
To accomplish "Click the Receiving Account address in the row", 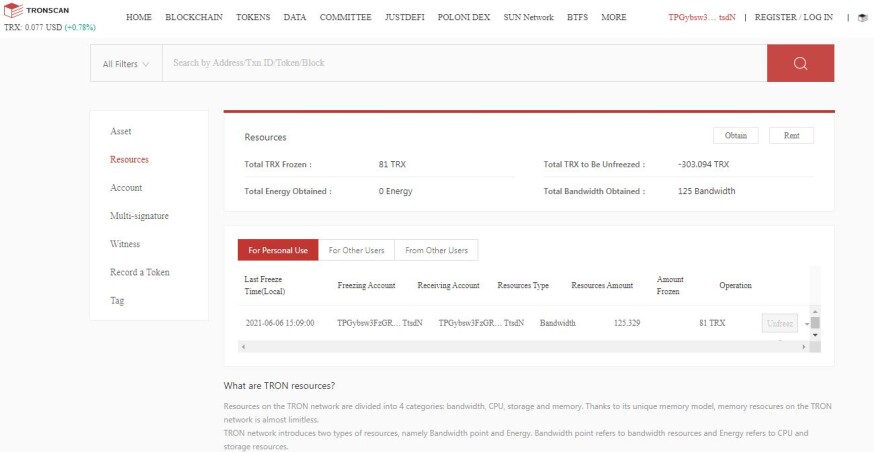I will [482, 323].
